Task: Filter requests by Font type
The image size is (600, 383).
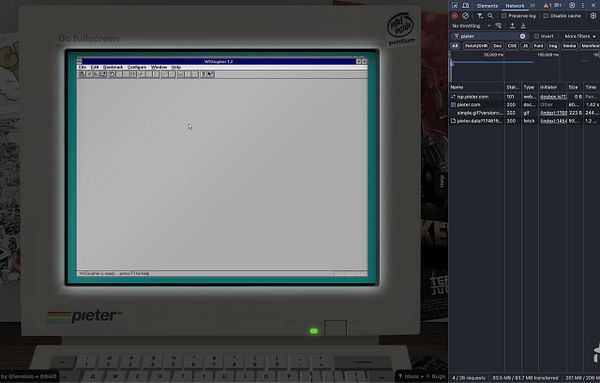Action: tap(538, 46)
